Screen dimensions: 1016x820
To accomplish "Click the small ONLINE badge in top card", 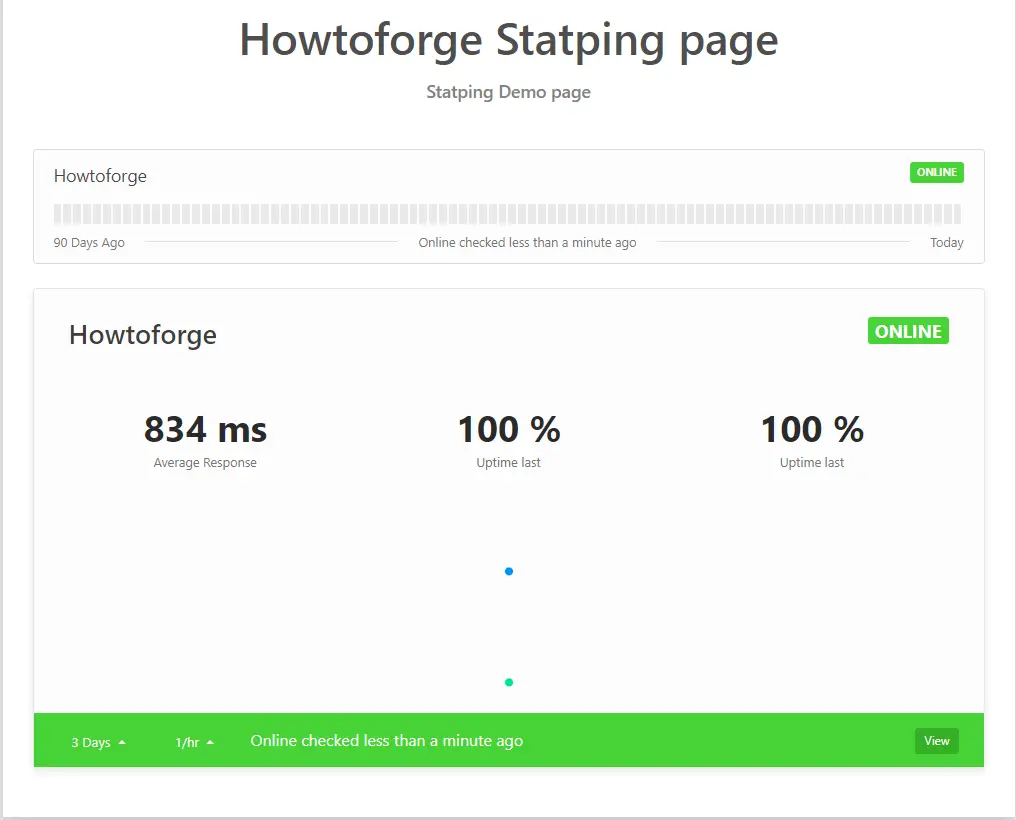I will (936, 172).
